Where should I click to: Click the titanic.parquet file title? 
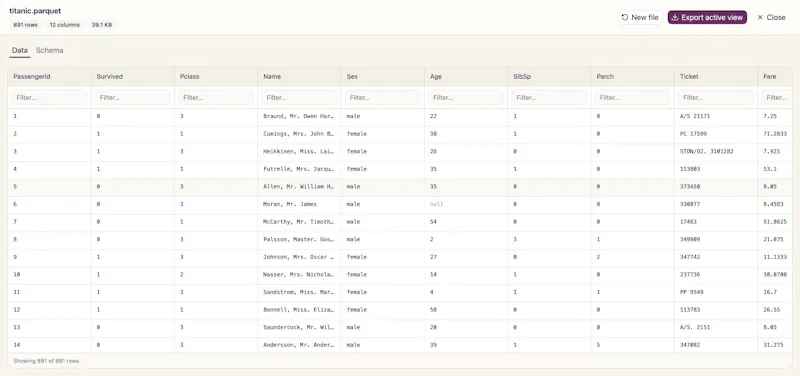coord(35,11)
